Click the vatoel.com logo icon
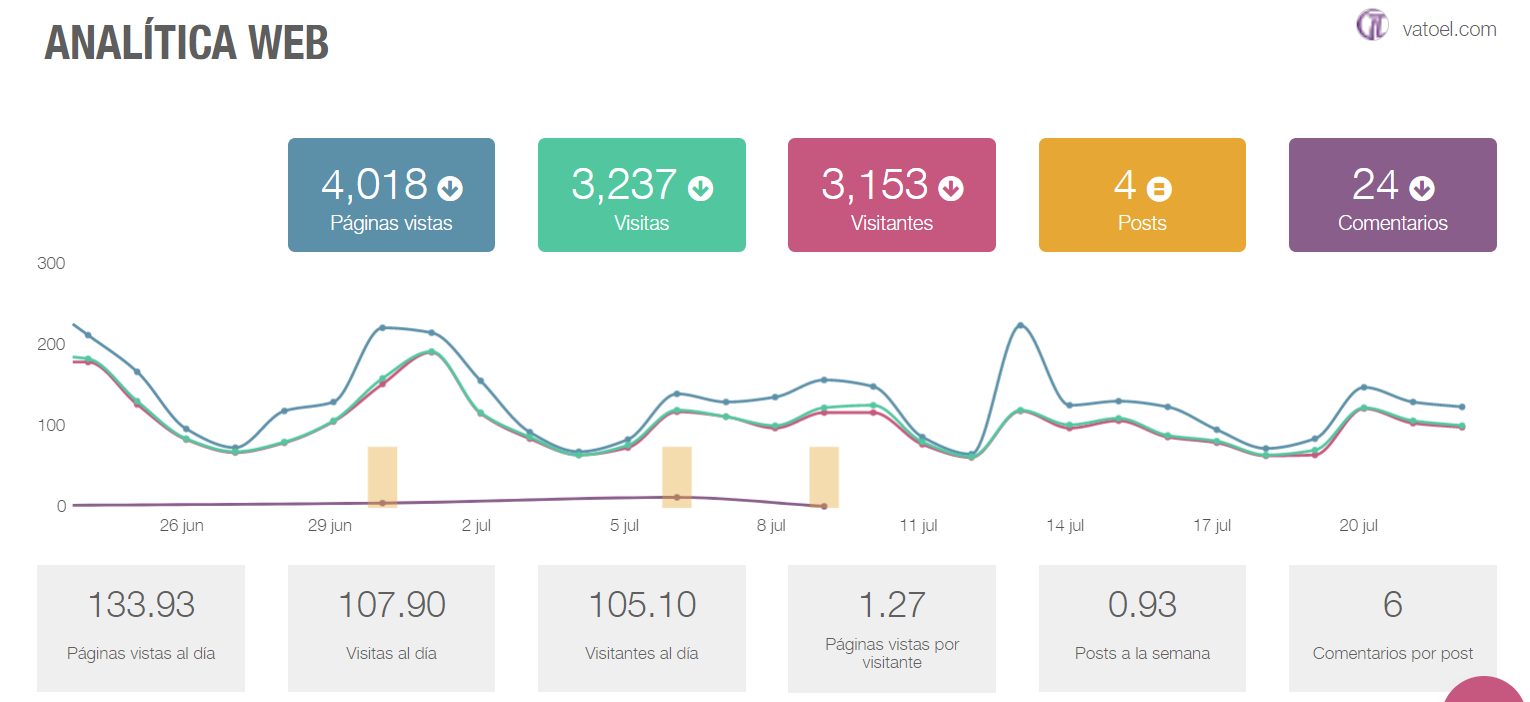This screenshot has height=702, width=1530. coord(1373,25)
